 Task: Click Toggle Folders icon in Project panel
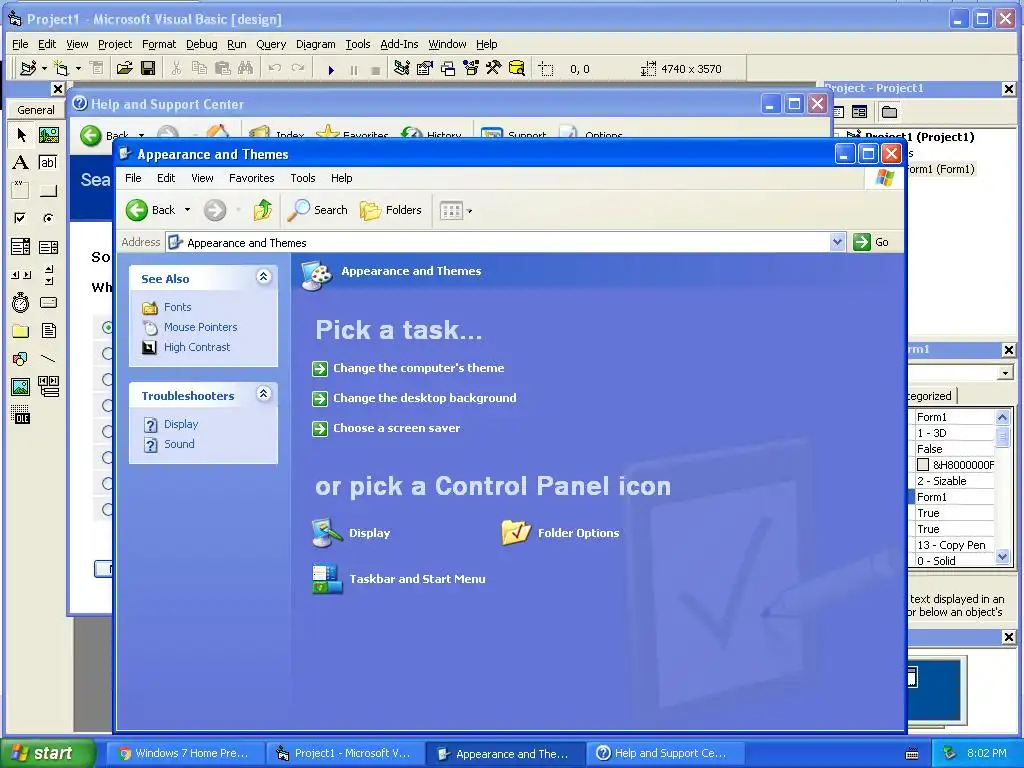pos(889,112)
